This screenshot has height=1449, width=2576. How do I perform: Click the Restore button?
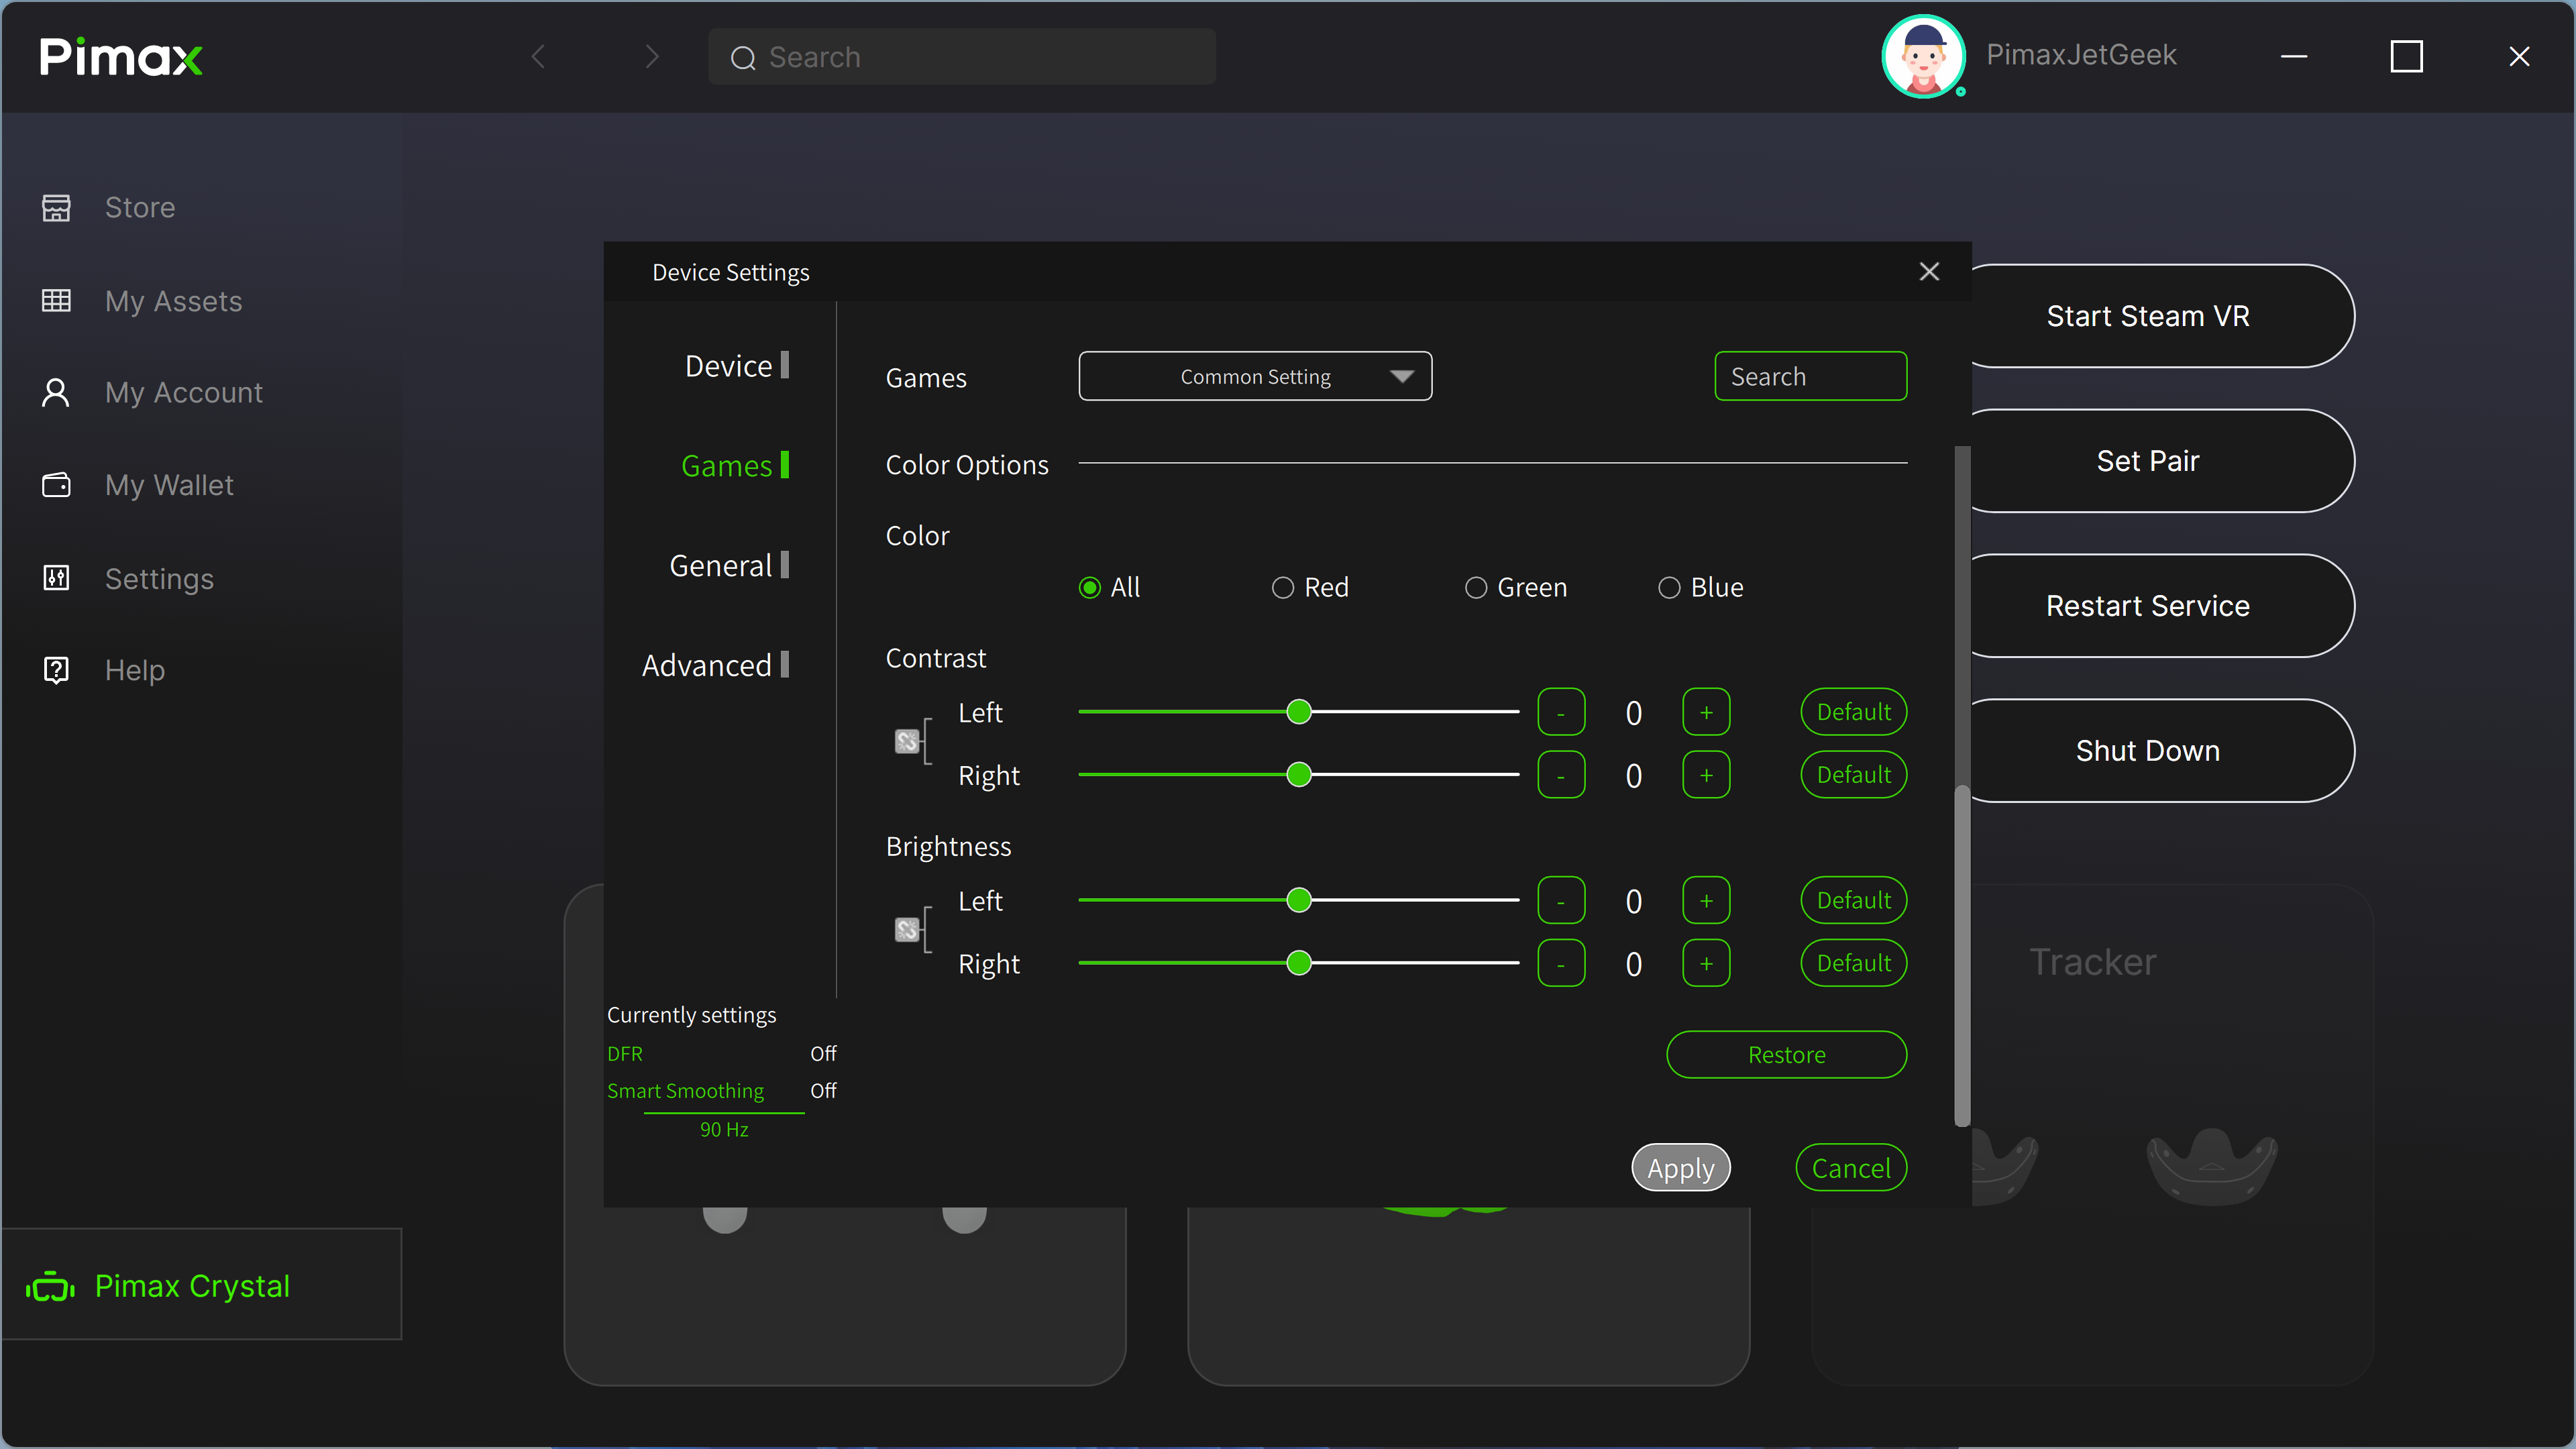(x=1787, y=1055)
